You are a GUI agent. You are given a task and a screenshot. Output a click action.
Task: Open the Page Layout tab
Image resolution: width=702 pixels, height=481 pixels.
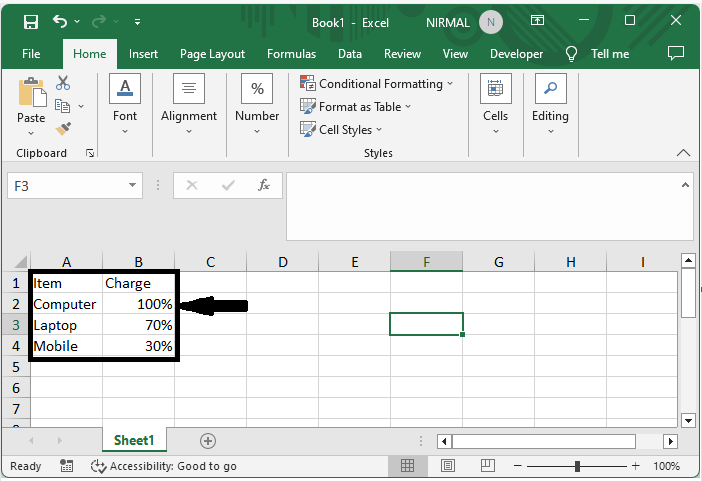pos(212,54)
